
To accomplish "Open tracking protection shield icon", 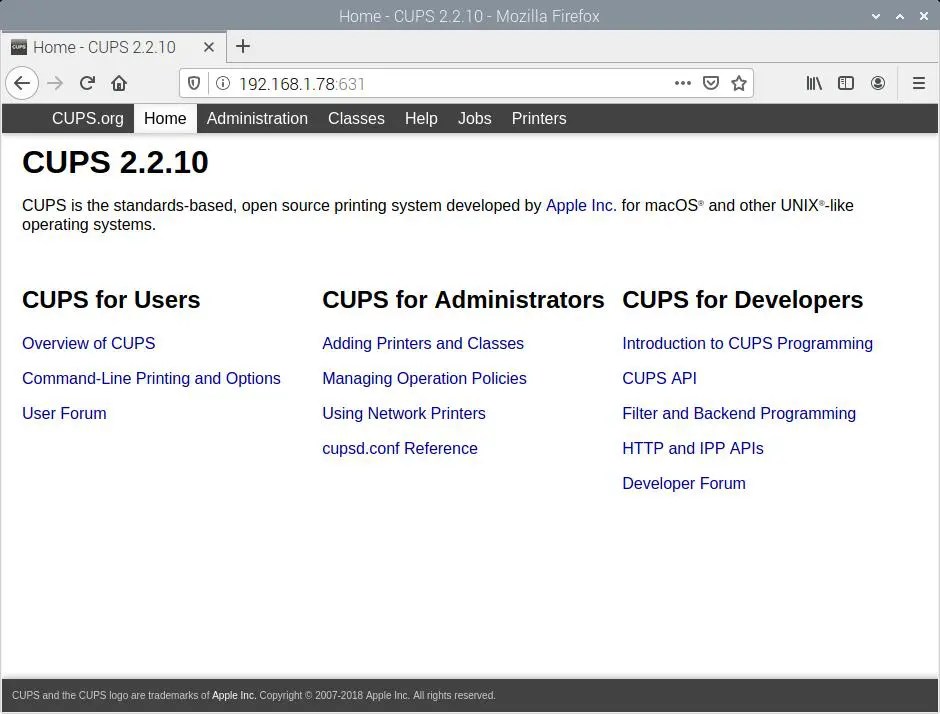I will pos(194,83).
